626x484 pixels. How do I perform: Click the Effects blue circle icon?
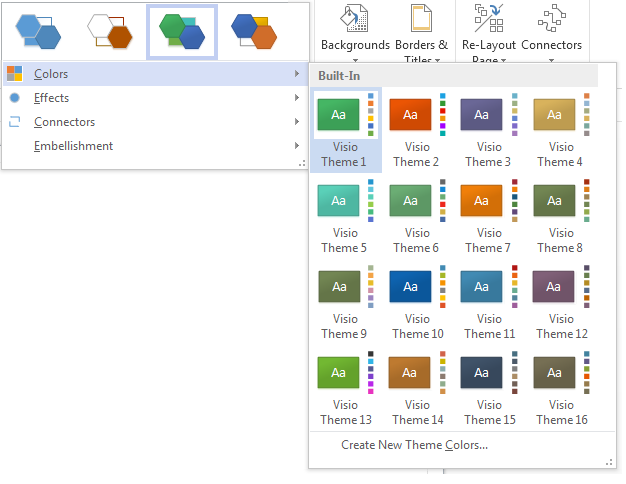coord(15,98)
